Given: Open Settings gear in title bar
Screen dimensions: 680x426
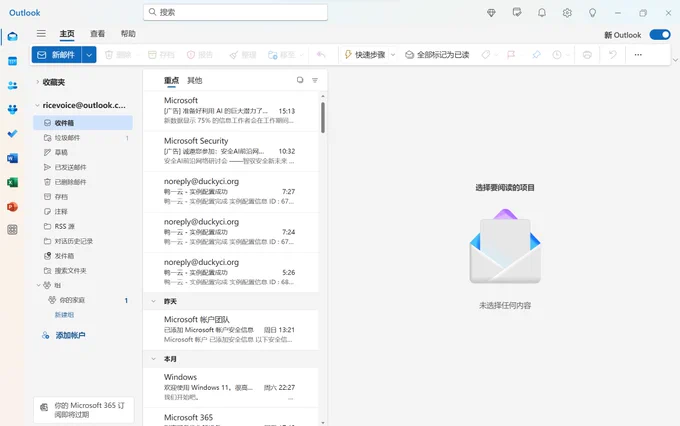Looking at the screenshot, I should click(567, 13).
